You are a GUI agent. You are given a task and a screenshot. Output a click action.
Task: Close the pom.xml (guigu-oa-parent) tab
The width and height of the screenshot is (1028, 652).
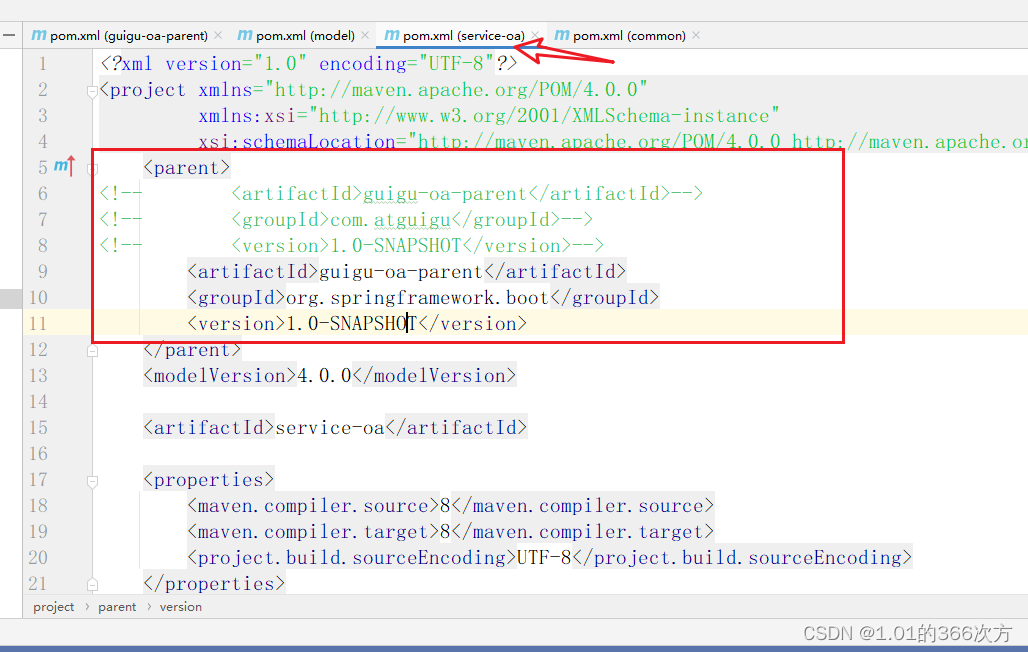pos(218,33)
